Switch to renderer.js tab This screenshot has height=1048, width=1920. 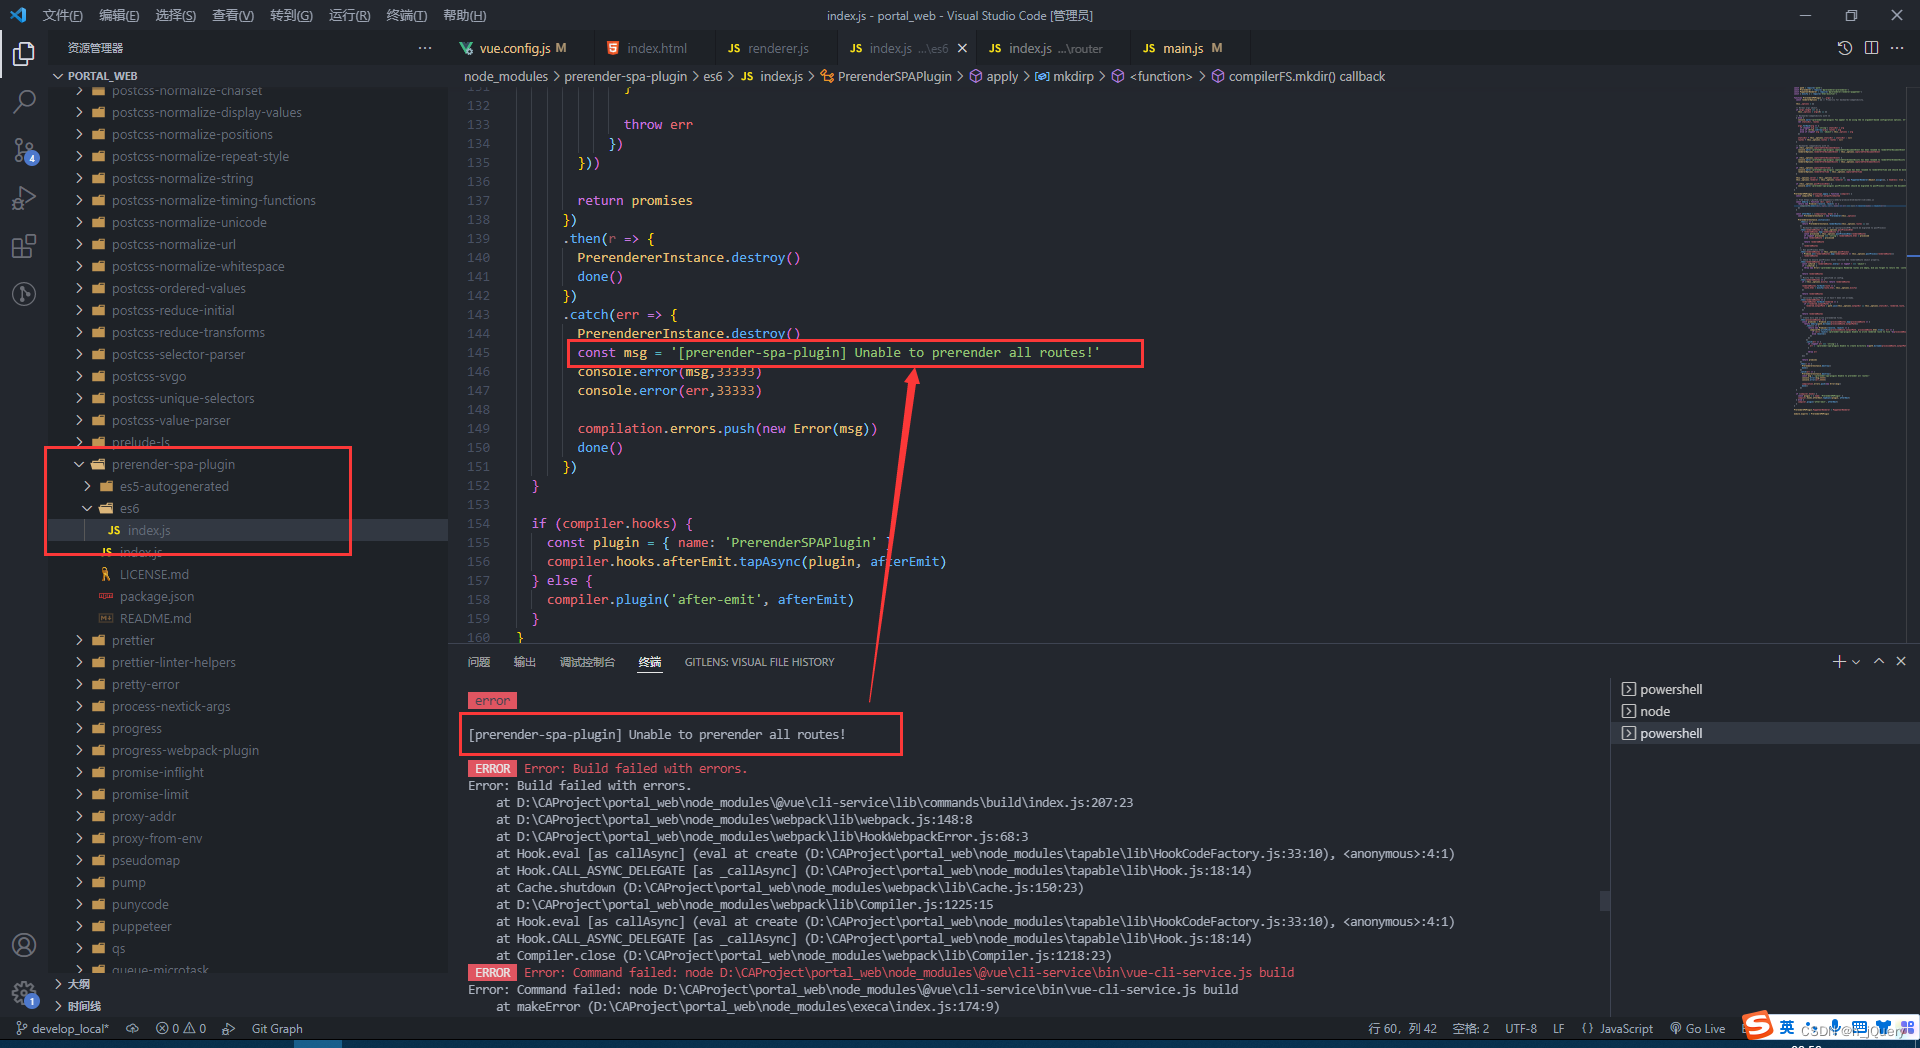777,48
